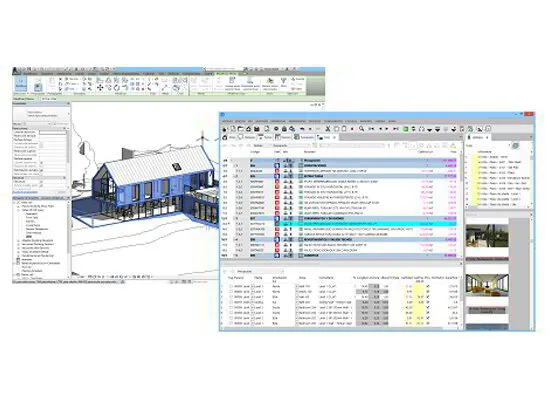Click the circular refresh arrows icon in budget toolbar
Image resolution: width=550 pixels, height=400 pixels.
click(x=422, y=129)
